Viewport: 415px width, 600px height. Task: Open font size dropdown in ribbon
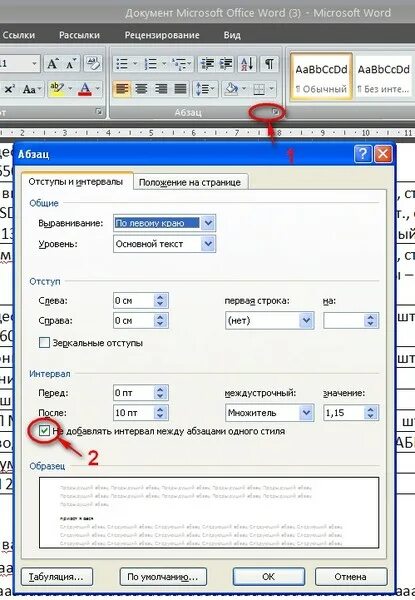pos(34,64)
